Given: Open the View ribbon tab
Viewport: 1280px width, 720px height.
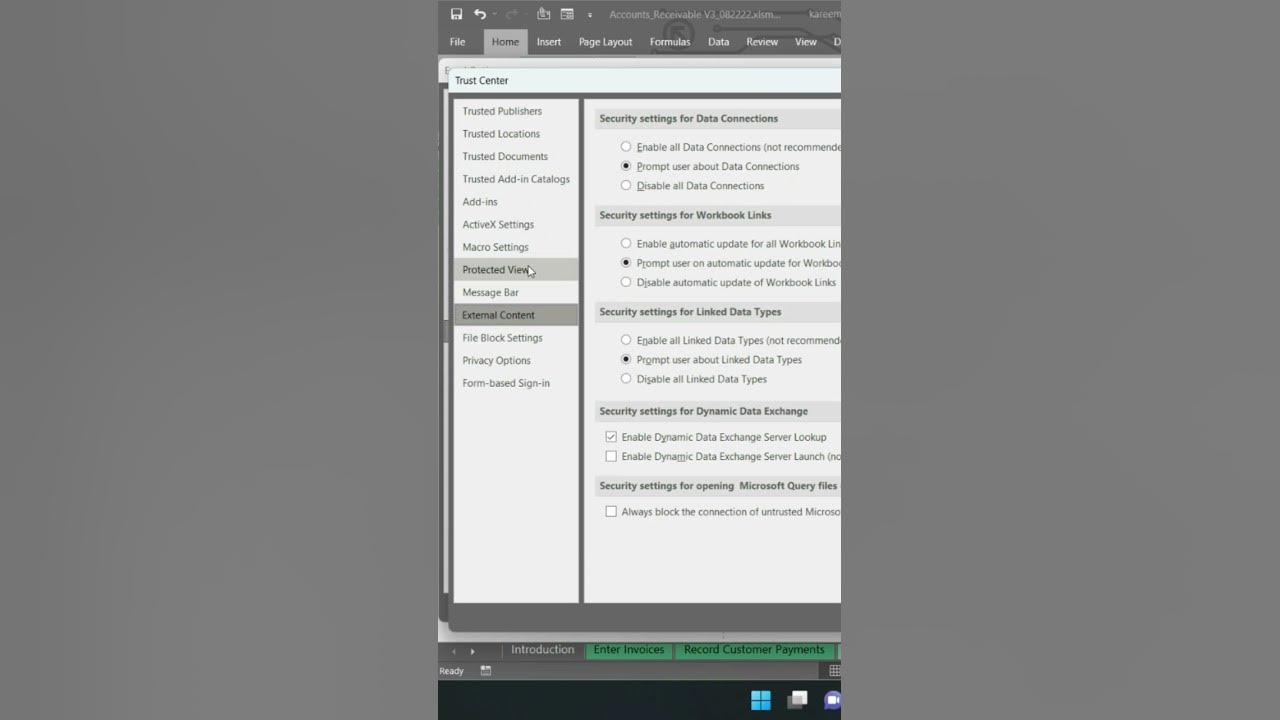Looking at the screenshot, I should click(x=806, y=42).
